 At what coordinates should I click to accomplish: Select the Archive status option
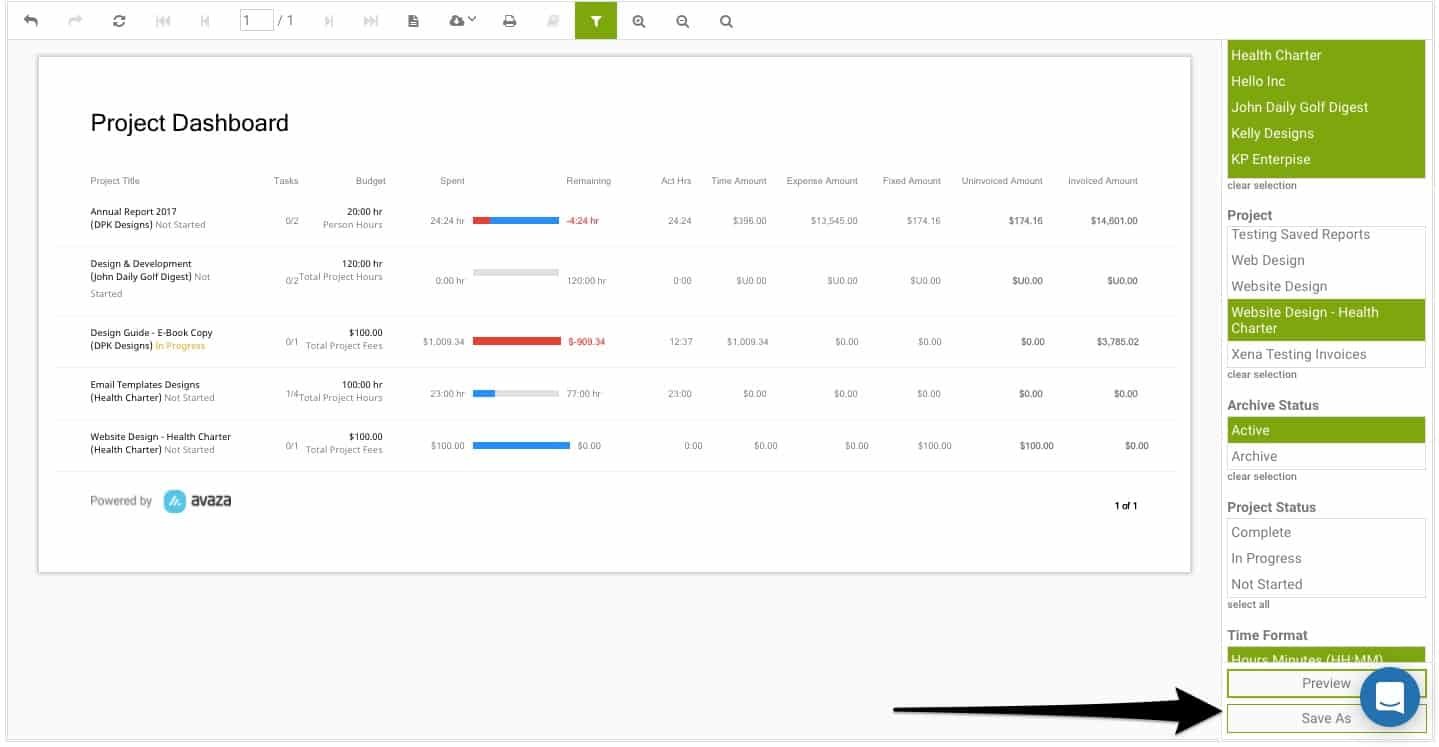[x=1325, y=456]
